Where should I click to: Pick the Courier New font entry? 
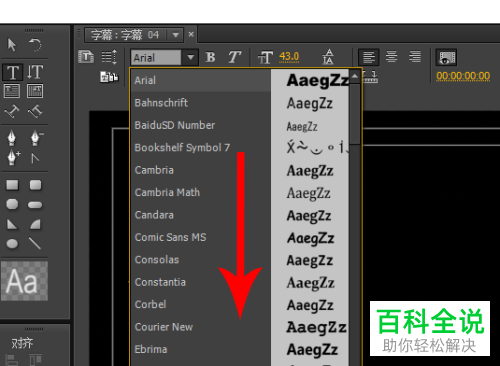coord(201,327)
